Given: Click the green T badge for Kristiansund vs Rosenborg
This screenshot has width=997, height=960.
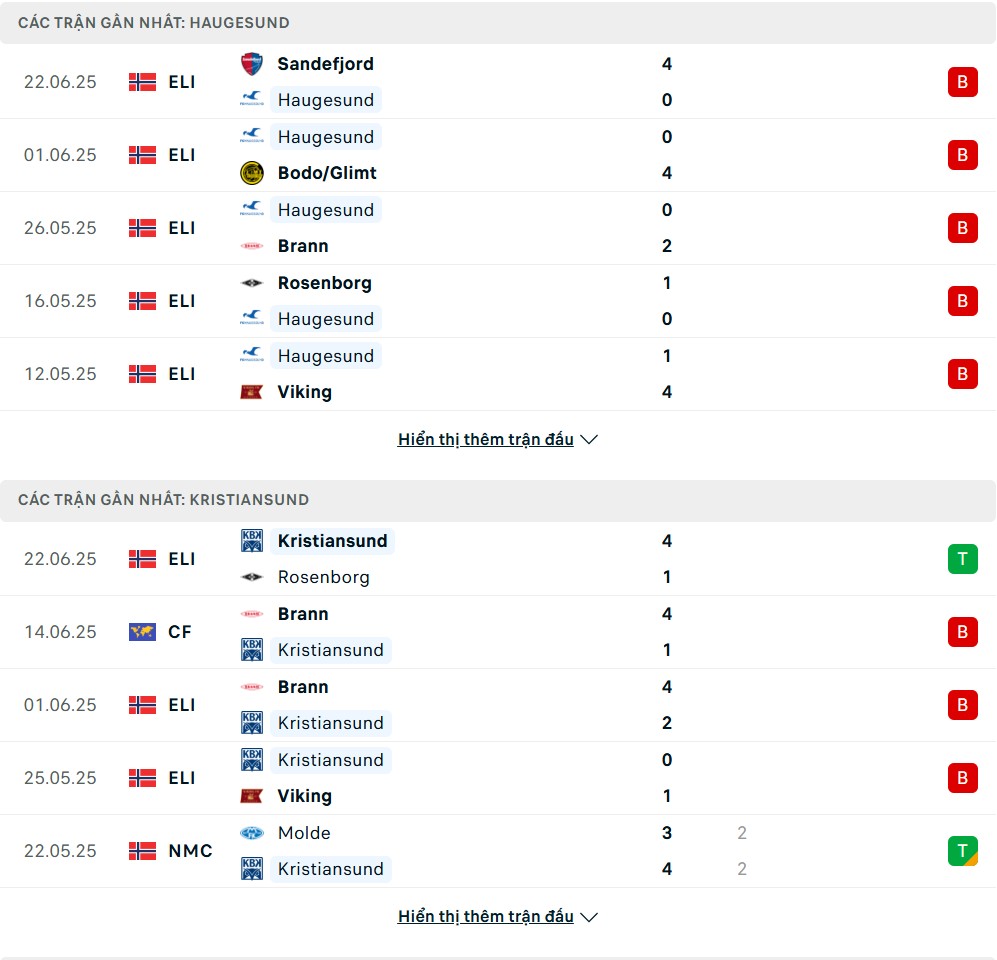Looking at the screenshot, I should 963,559.
